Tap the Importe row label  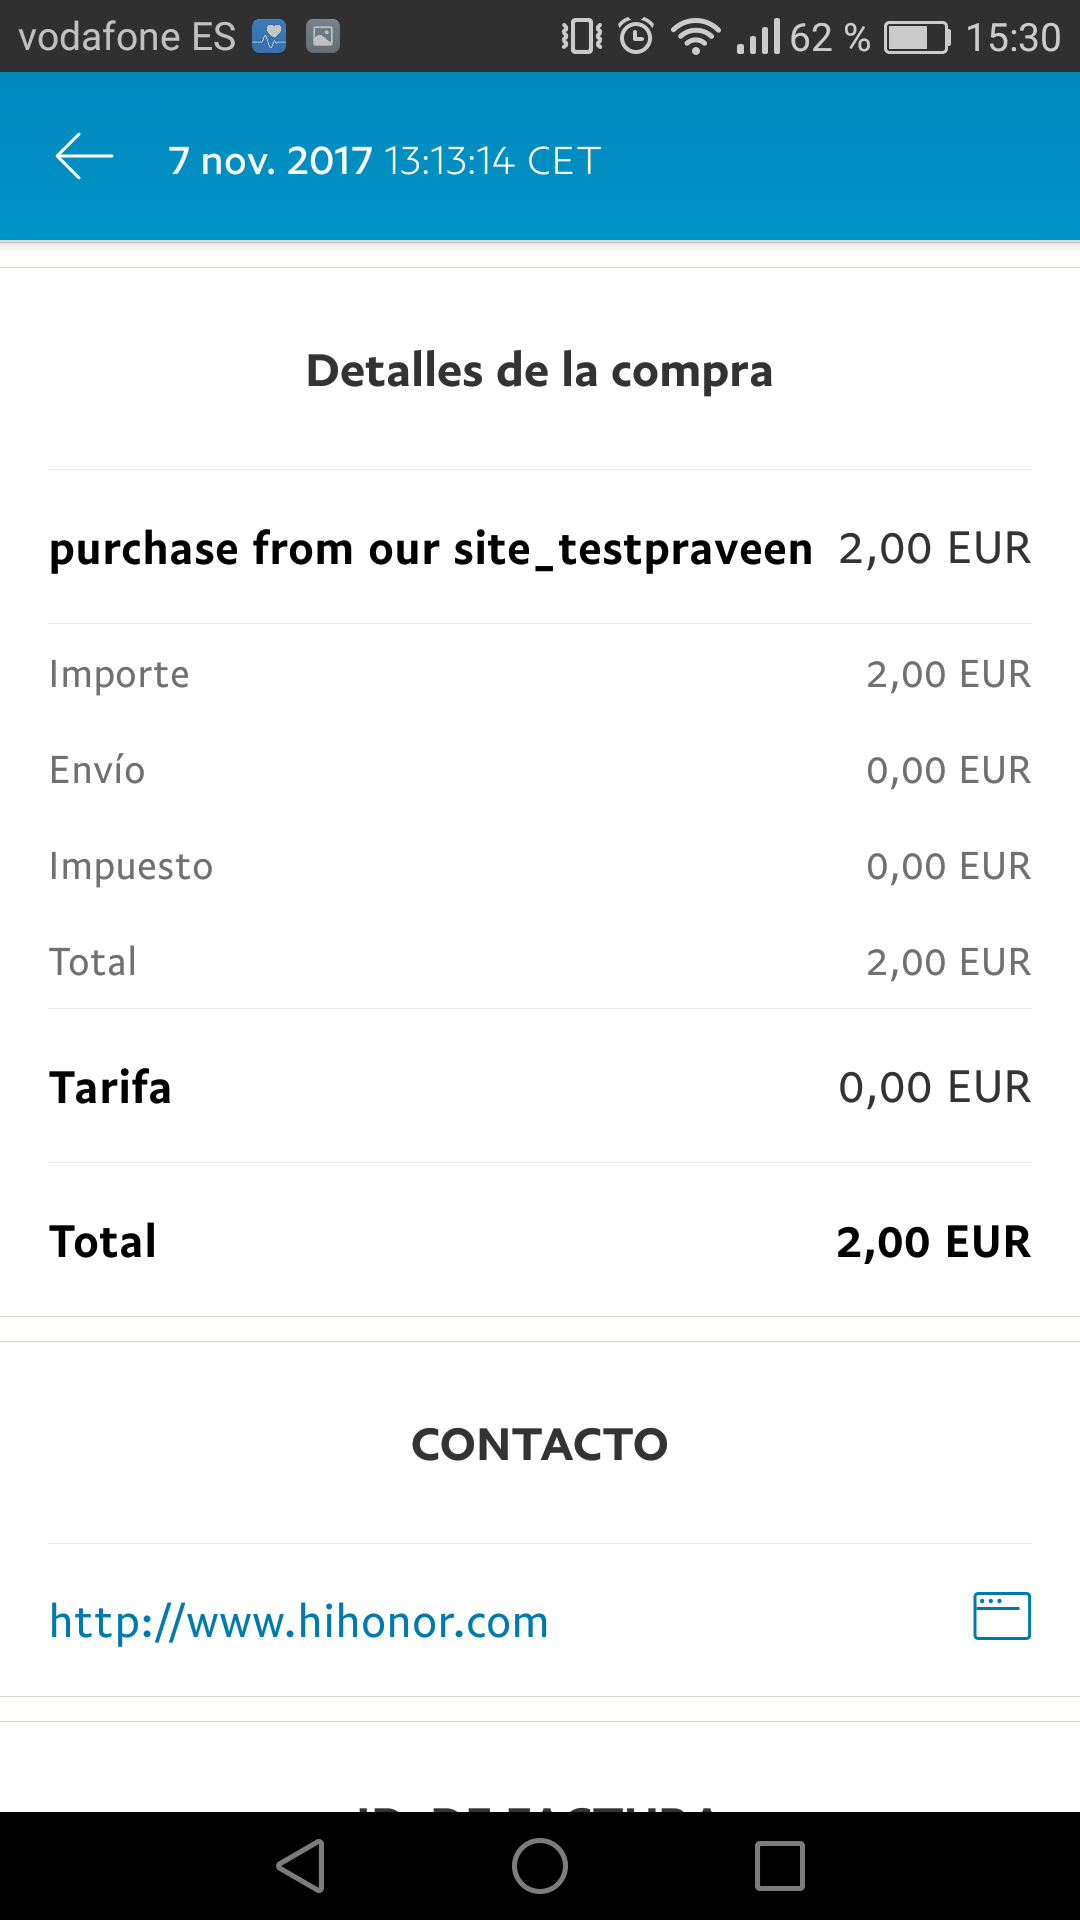click(119, 674)
